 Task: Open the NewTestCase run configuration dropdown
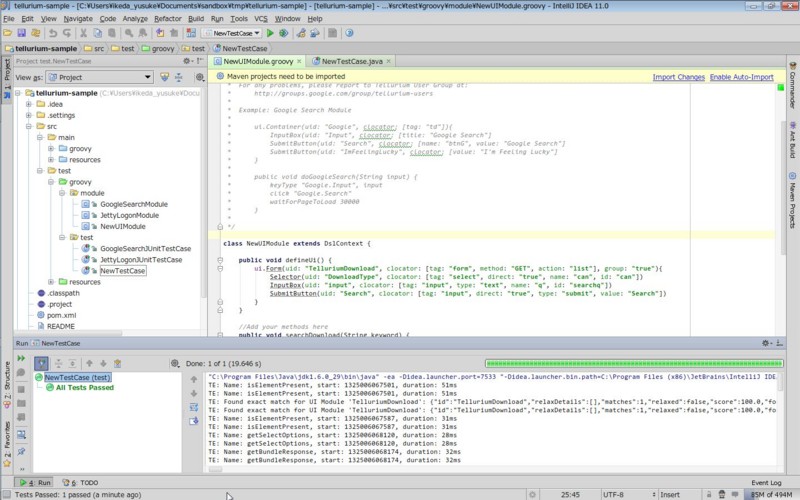tap(232, 33)
